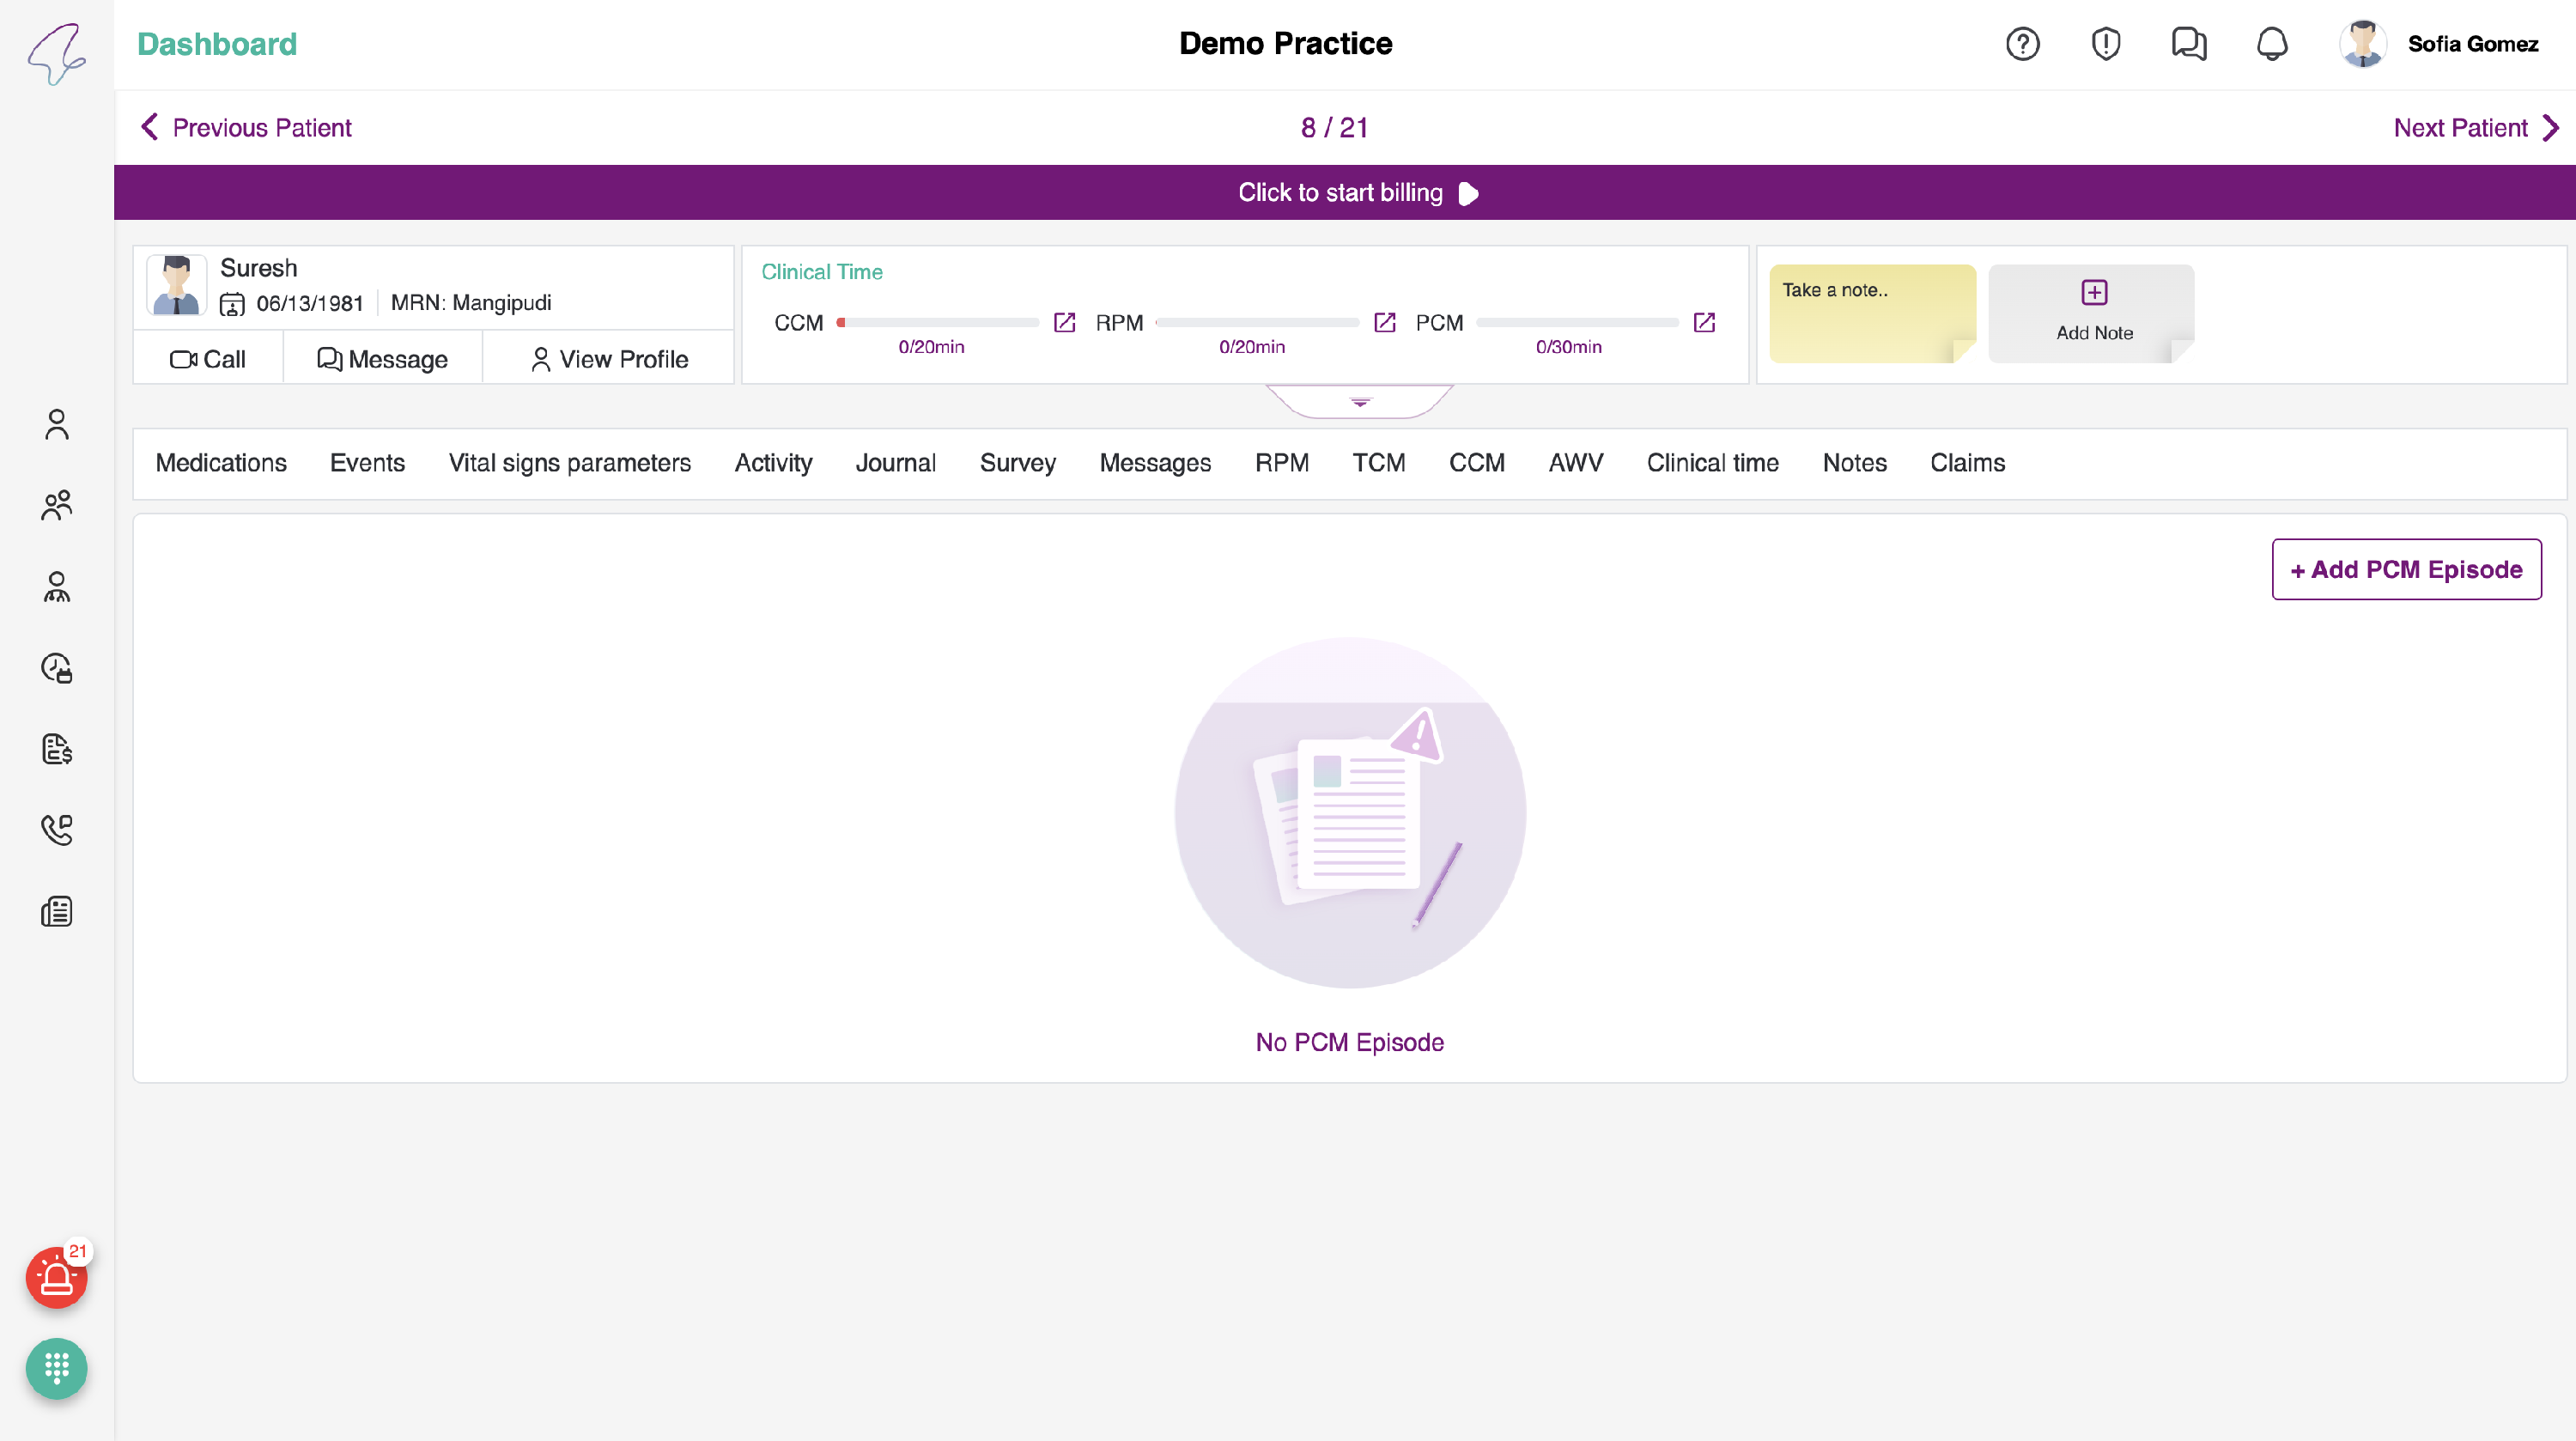Expand the clinical time panel down arrow
The image size is (2576, 1441).
pyautogui.click(x=1359, y=402)
